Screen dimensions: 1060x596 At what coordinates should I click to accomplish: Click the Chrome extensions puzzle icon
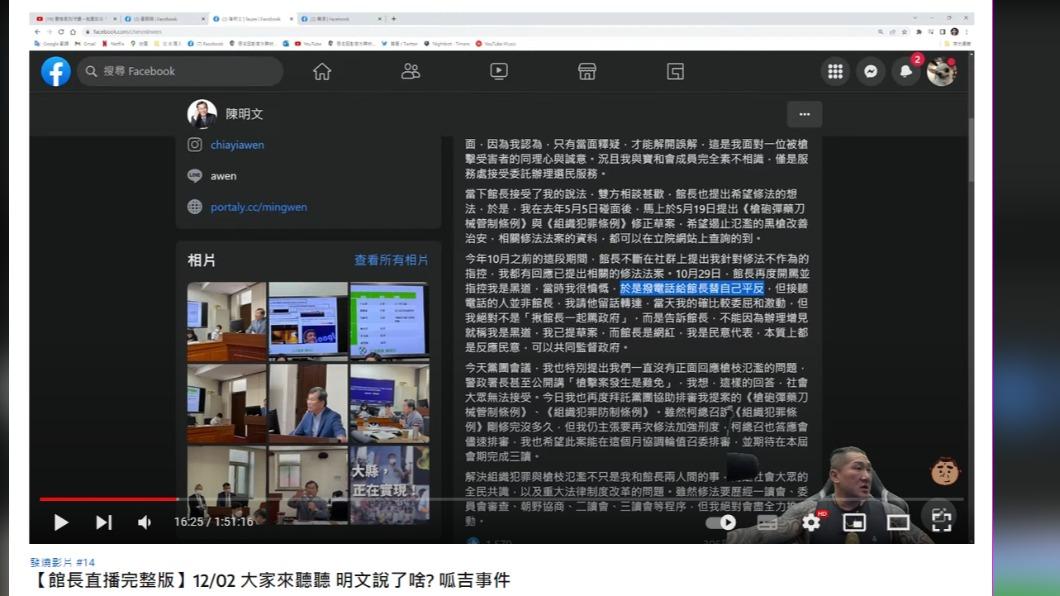tap(919, 32)
